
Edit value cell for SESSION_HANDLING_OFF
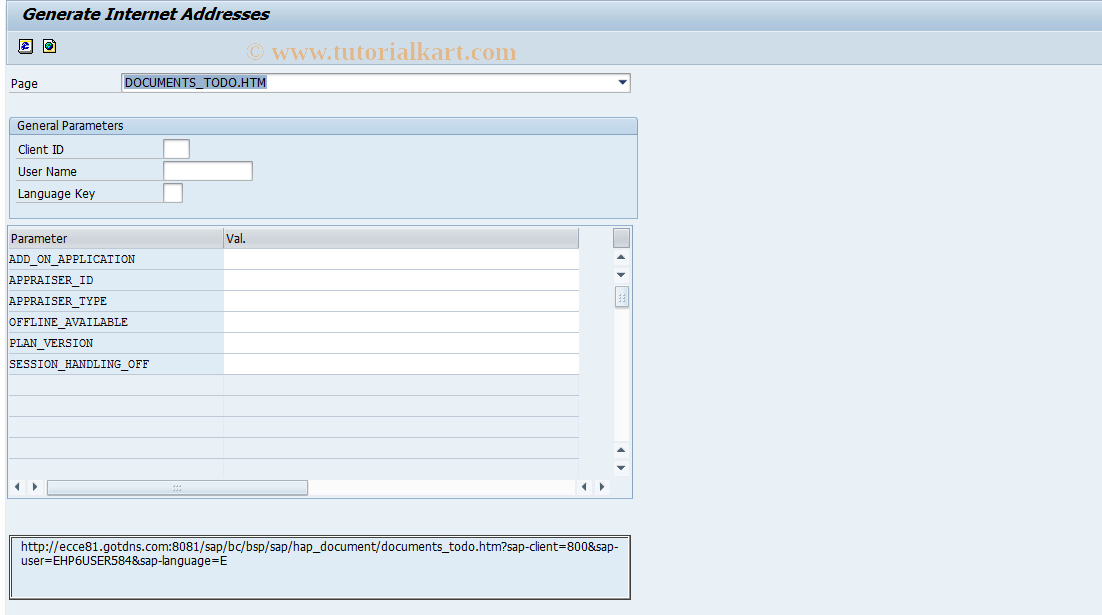click(401, 365)
